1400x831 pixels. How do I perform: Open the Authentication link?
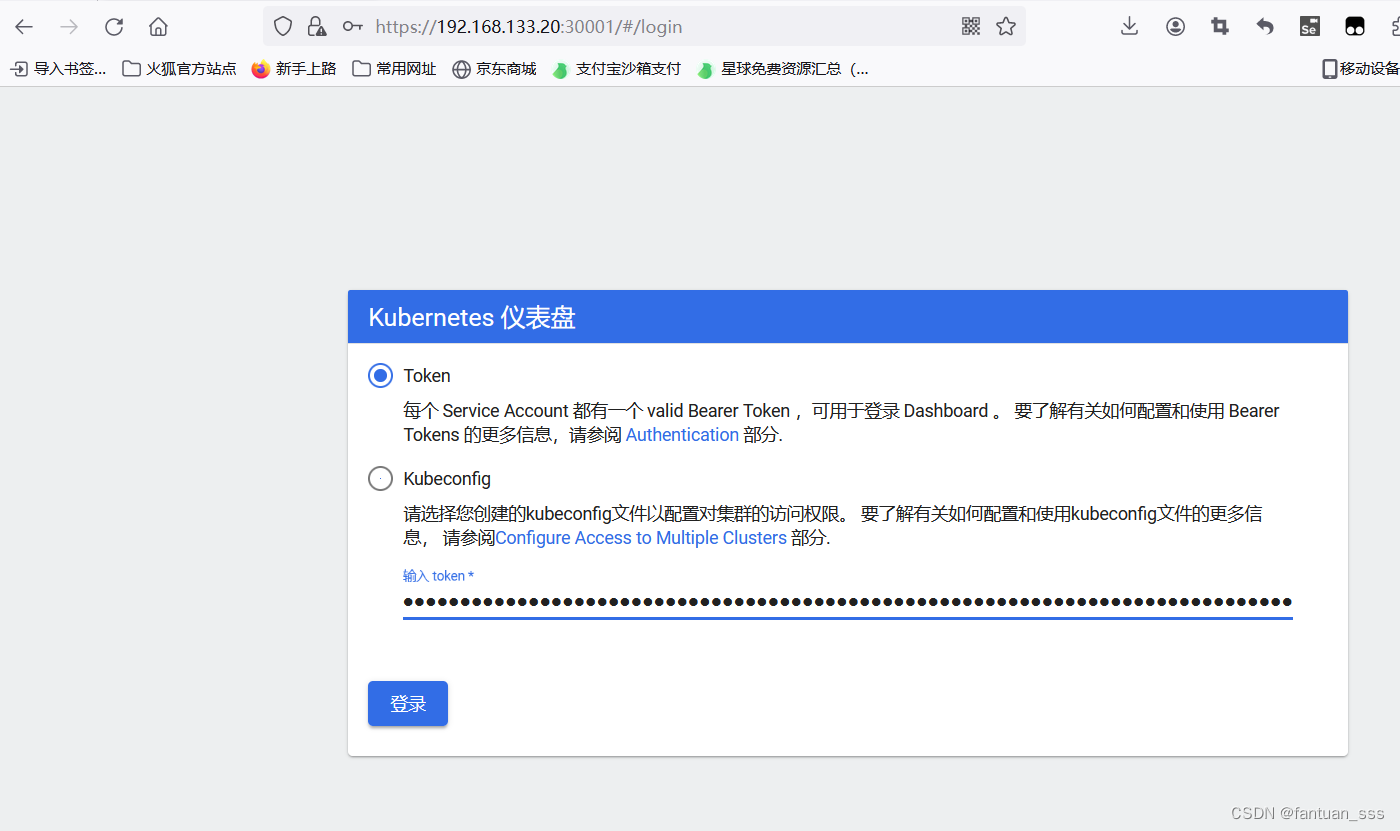[x=682, y=435]
